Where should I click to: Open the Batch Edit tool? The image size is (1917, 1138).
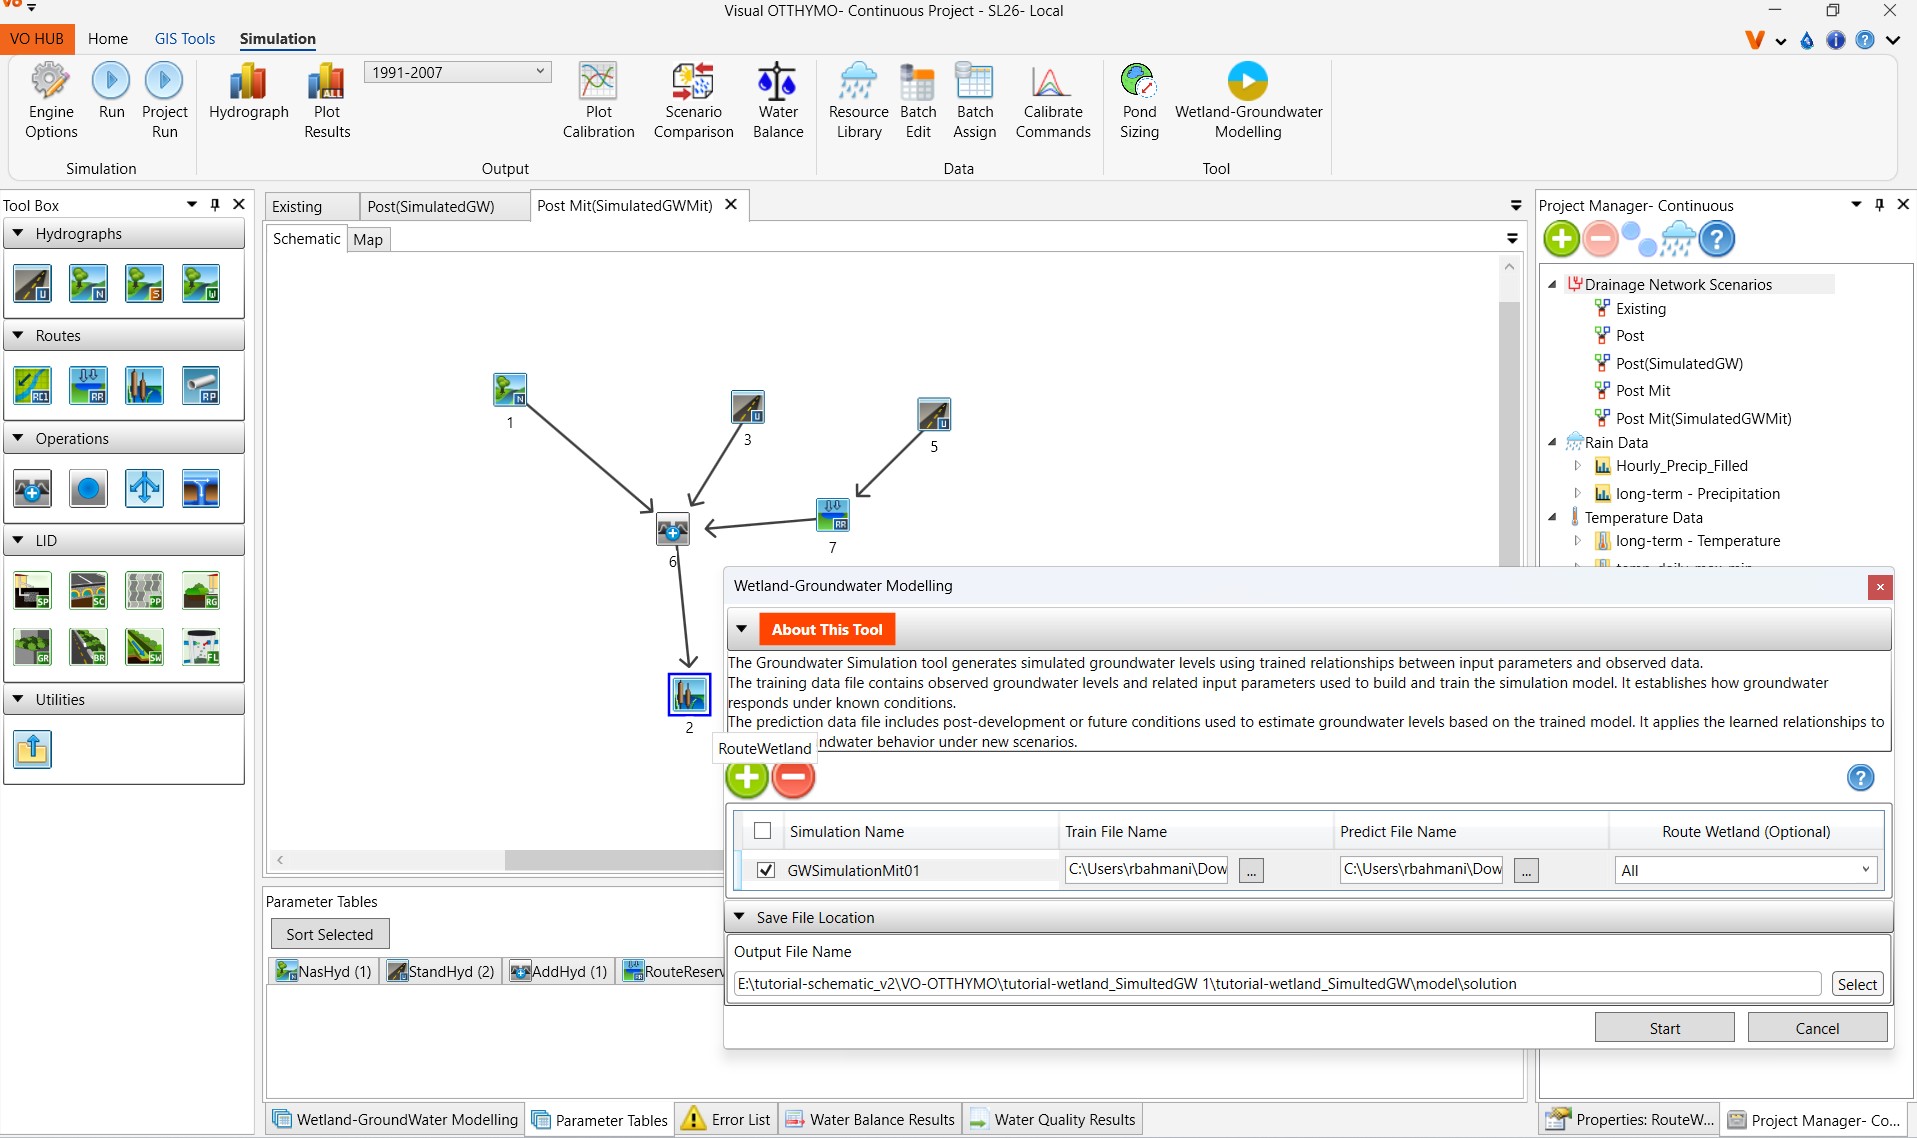[x=918, y=100]
